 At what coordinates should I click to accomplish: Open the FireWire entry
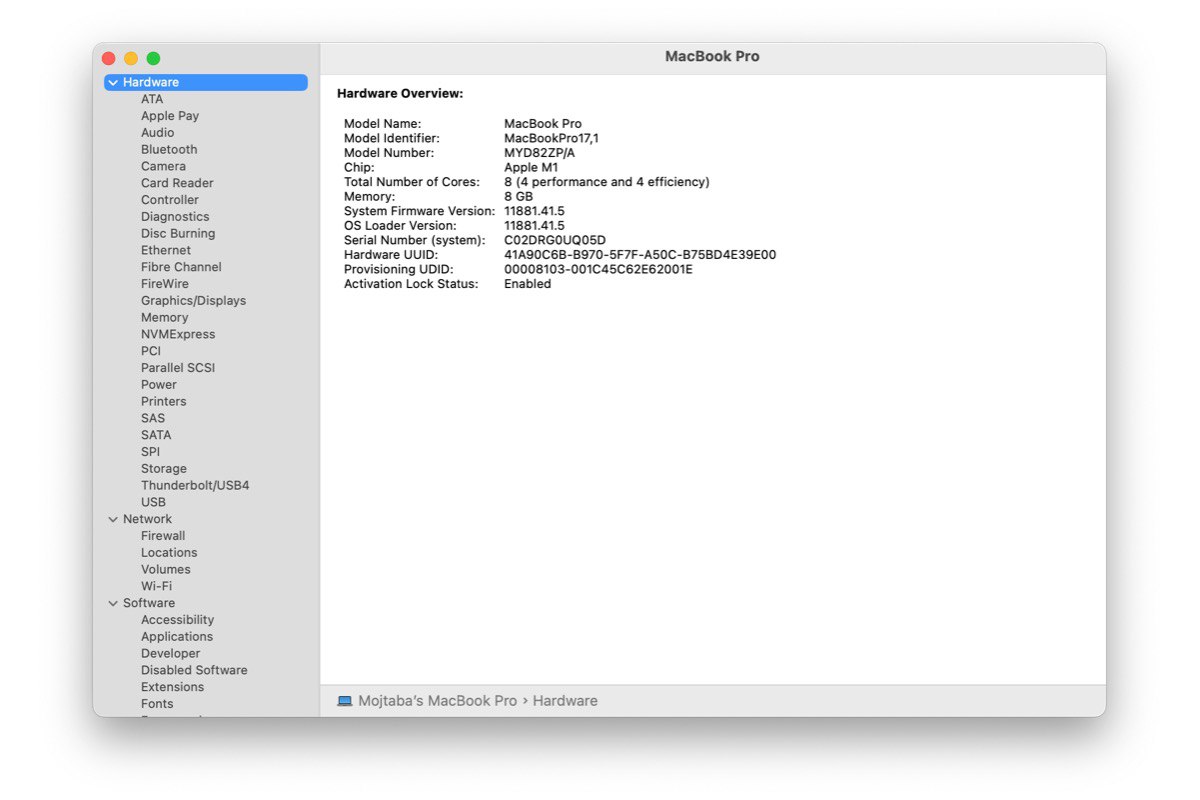165,284
